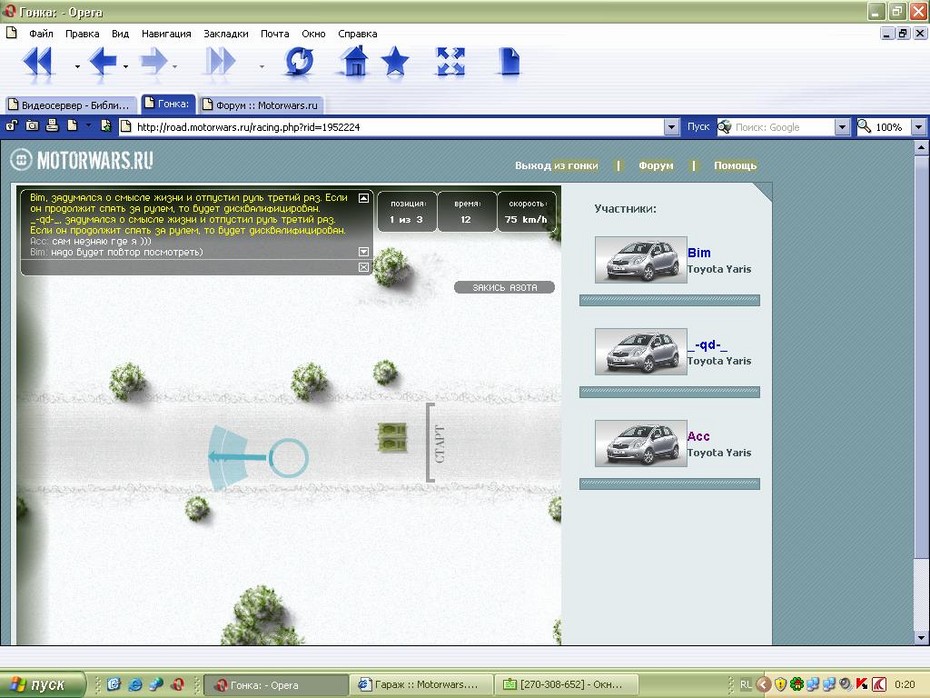Toggle full screen with the four-arrows icon
Viewport: 930px width, 698px height.
click(451, 62)
